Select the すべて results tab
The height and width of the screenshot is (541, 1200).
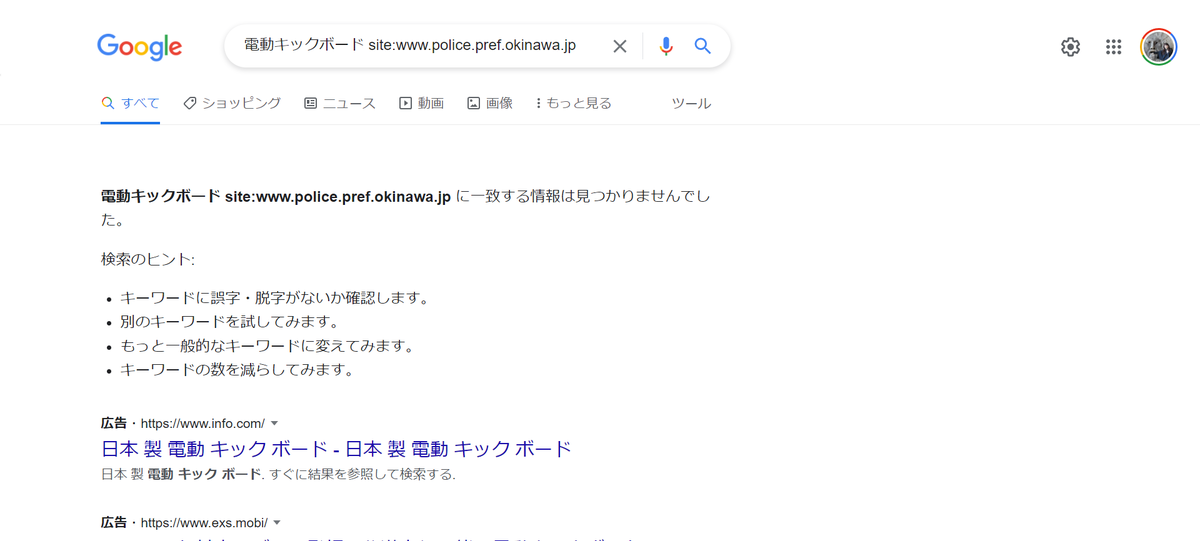(130, 103)
